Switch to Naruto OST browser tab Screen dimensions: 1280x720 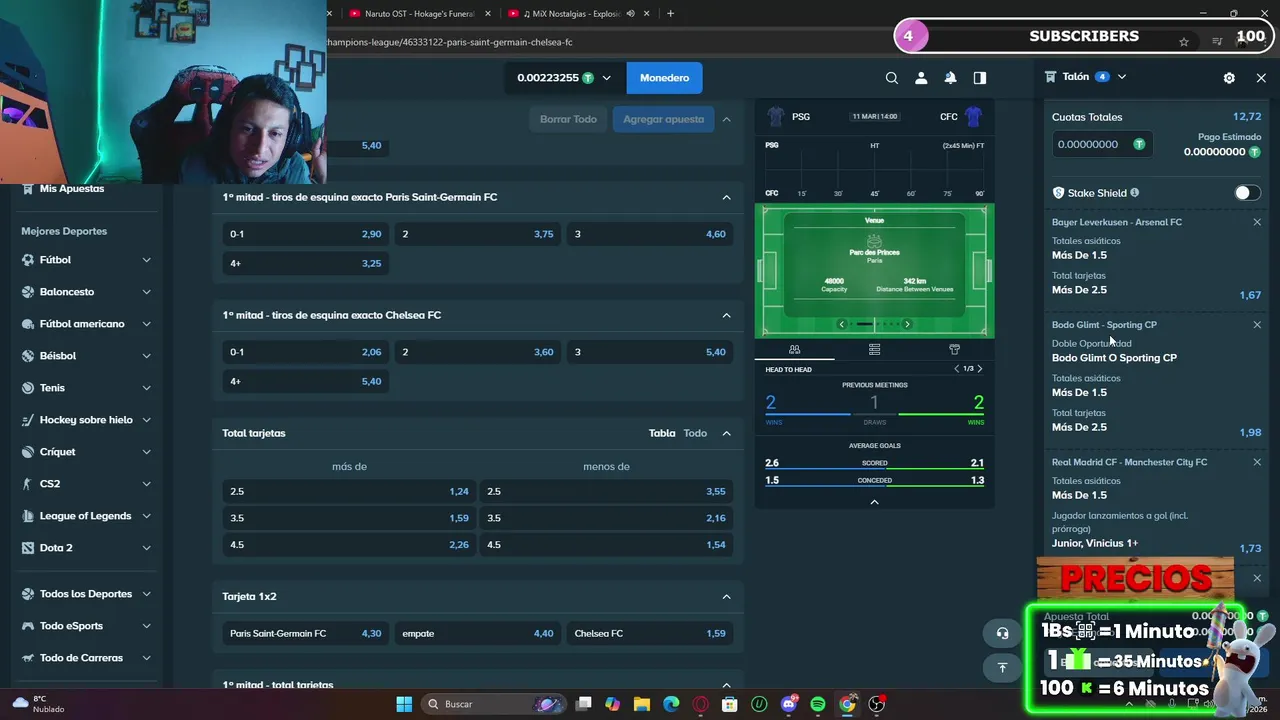pos(419,13)
